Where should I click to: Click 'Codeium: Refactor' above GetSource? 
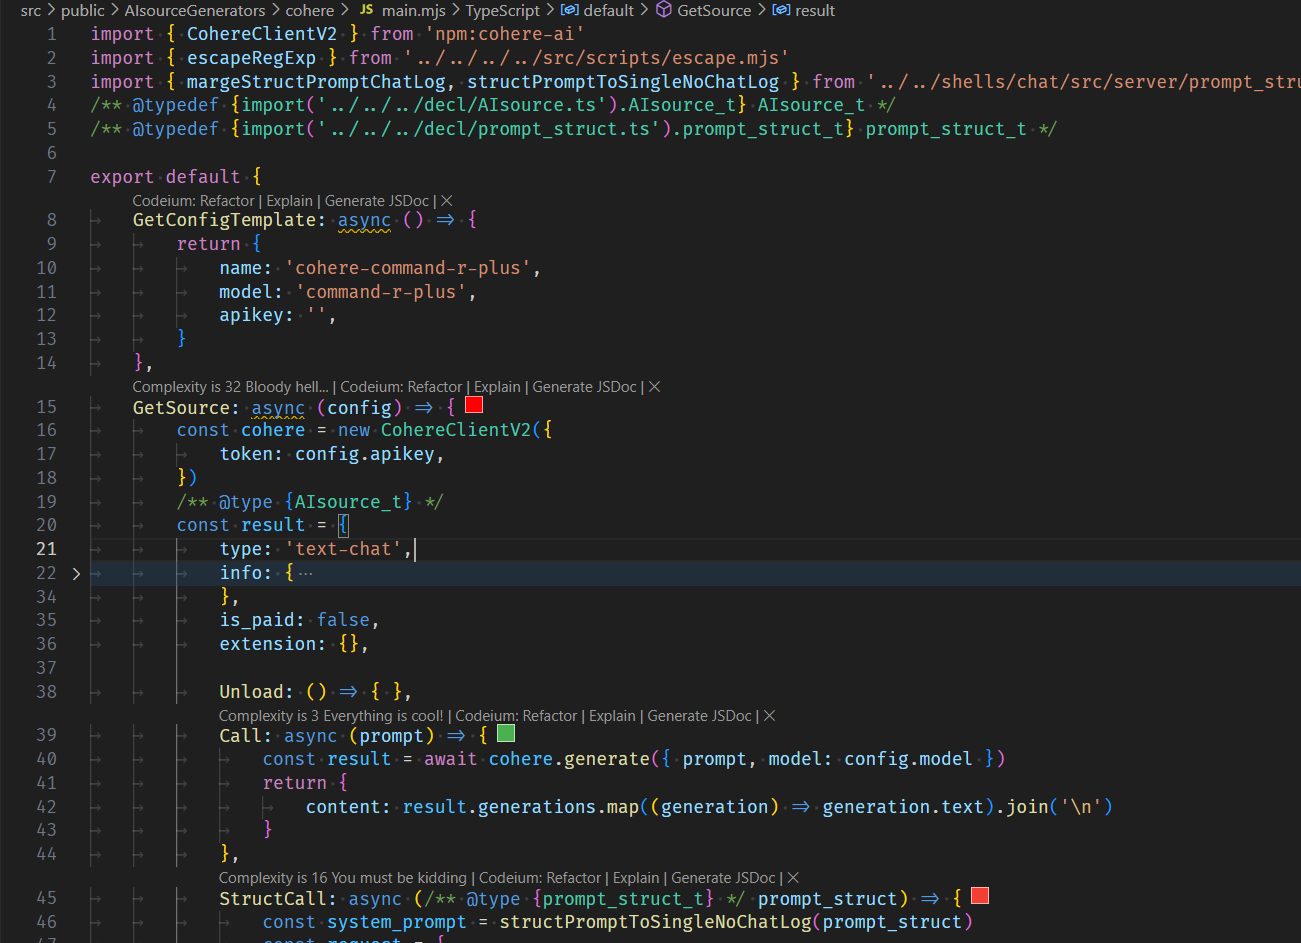[401, 387]
